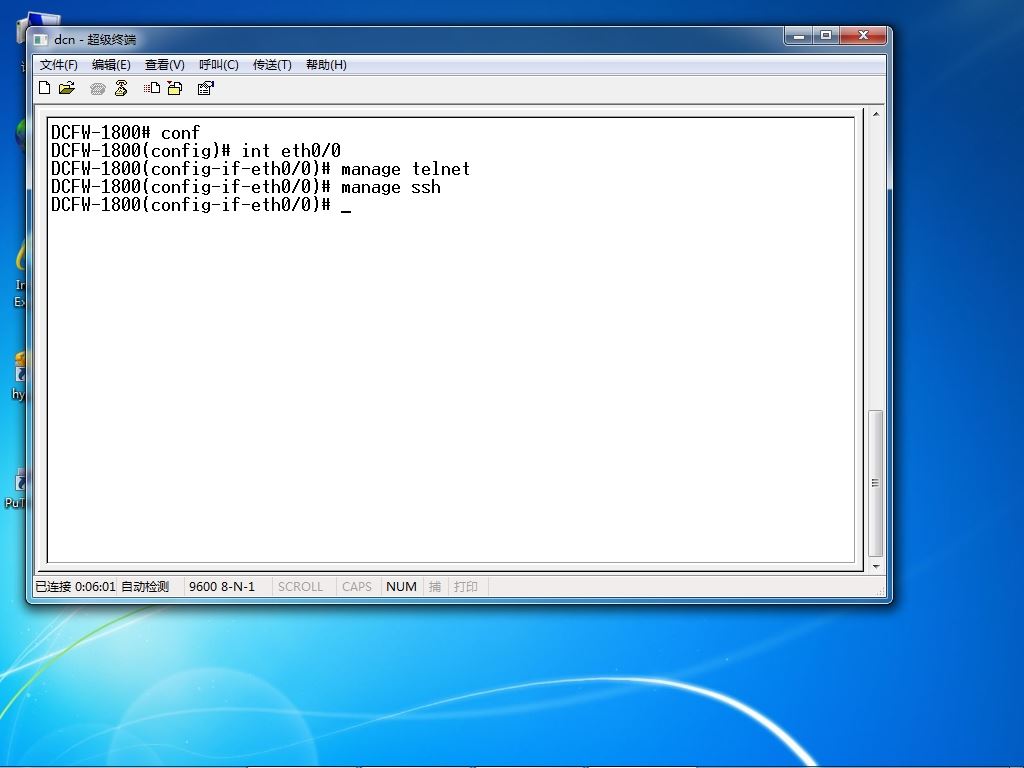Click at the terminal cursor prompt line
The height and width of the screenshot is (768, 1024).
[201, 206]
